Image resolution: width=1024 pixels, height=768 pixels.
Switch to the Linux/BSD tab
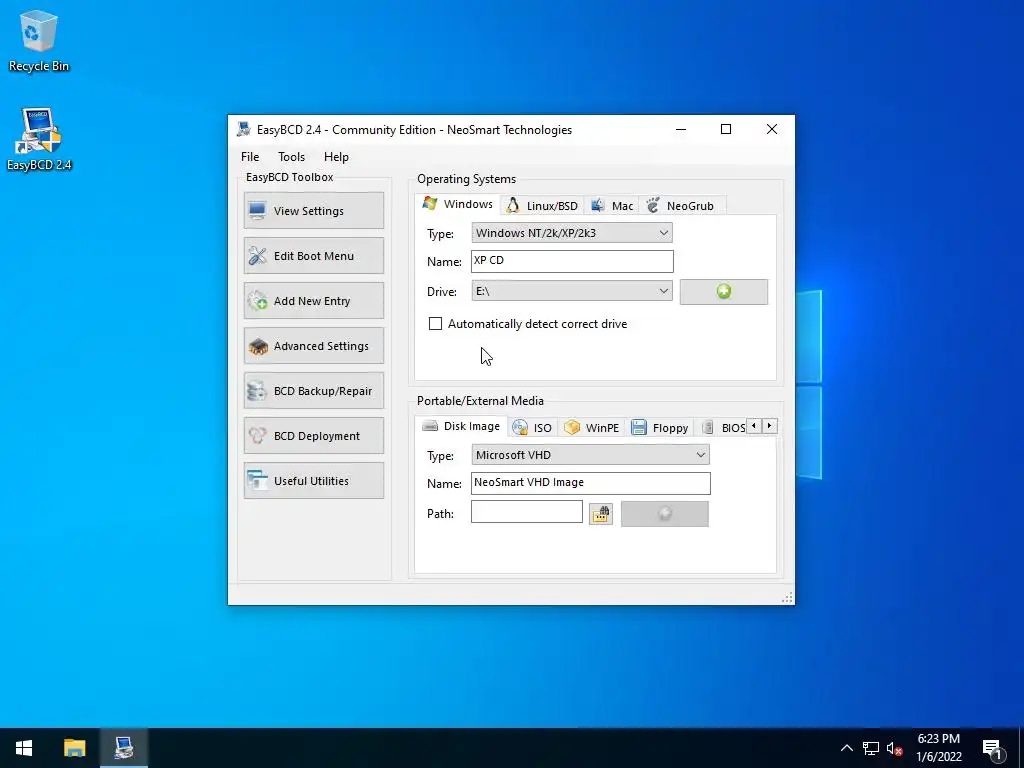[x=542, y=206]
